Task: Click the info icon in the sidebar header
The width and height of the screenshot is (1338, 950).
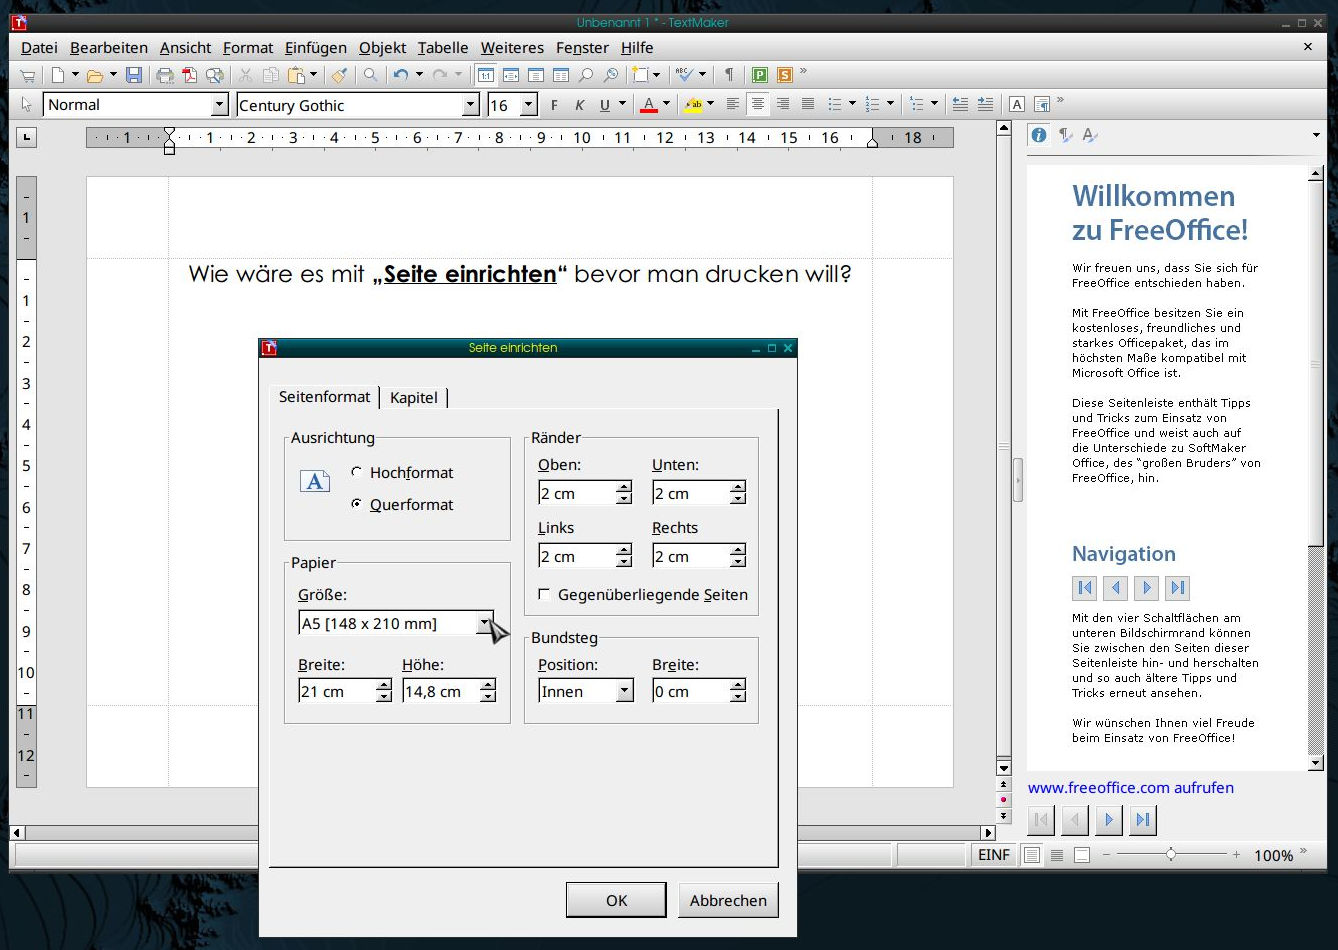Action: click(1039, 135)
